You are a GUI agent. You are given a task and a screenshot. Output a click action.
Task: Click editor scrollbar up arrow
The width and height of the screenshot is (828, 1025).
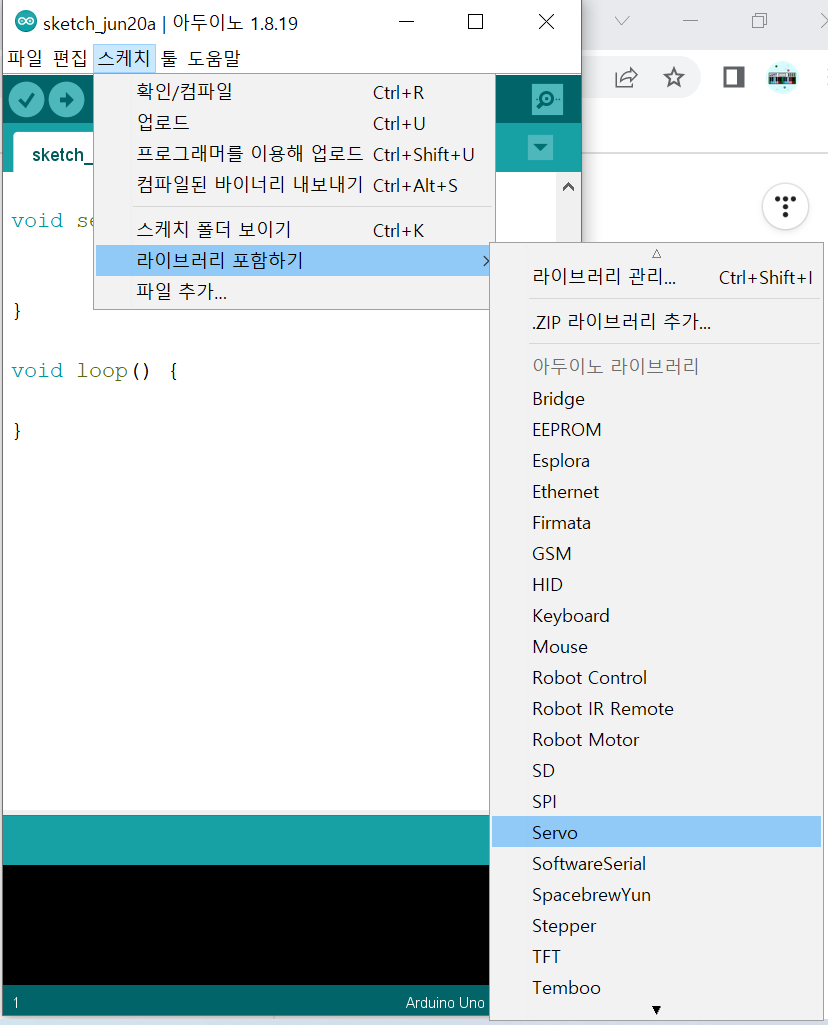click(x=569, y=187)
